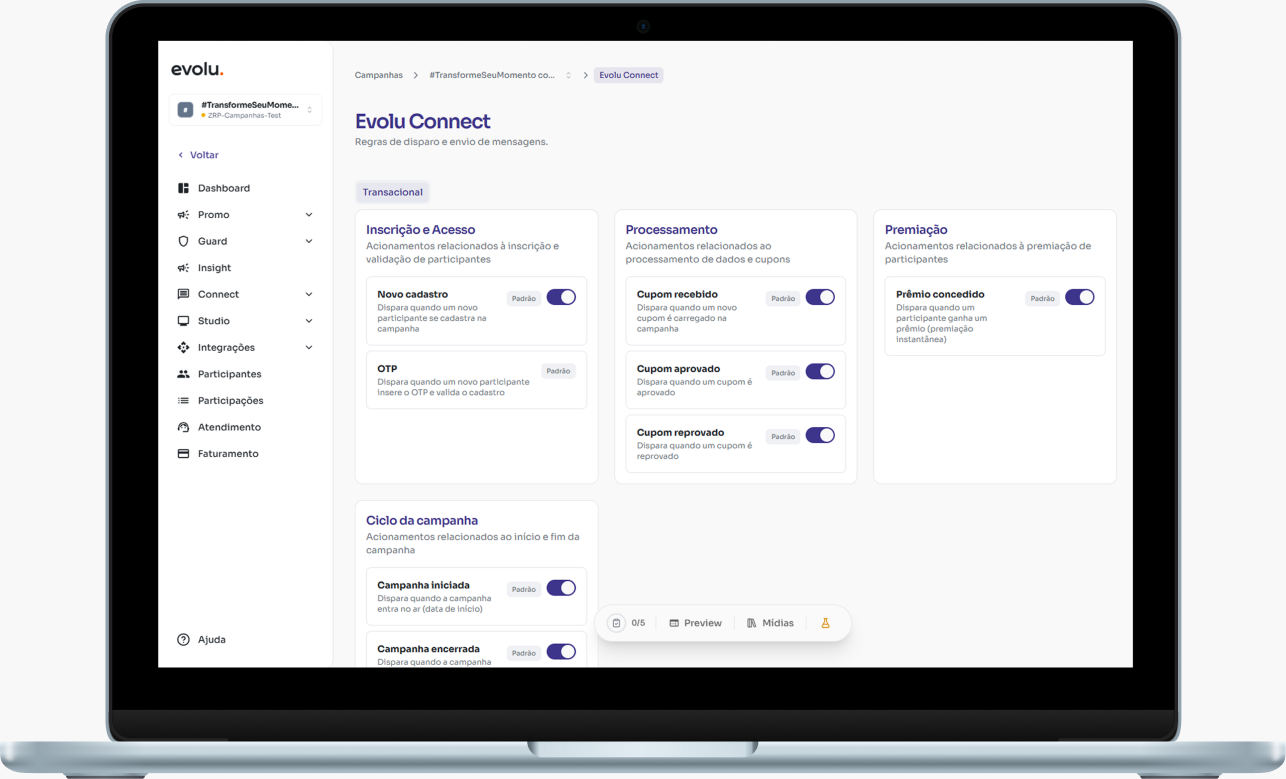Expand the Studio sidebar menu

point(245,321)
